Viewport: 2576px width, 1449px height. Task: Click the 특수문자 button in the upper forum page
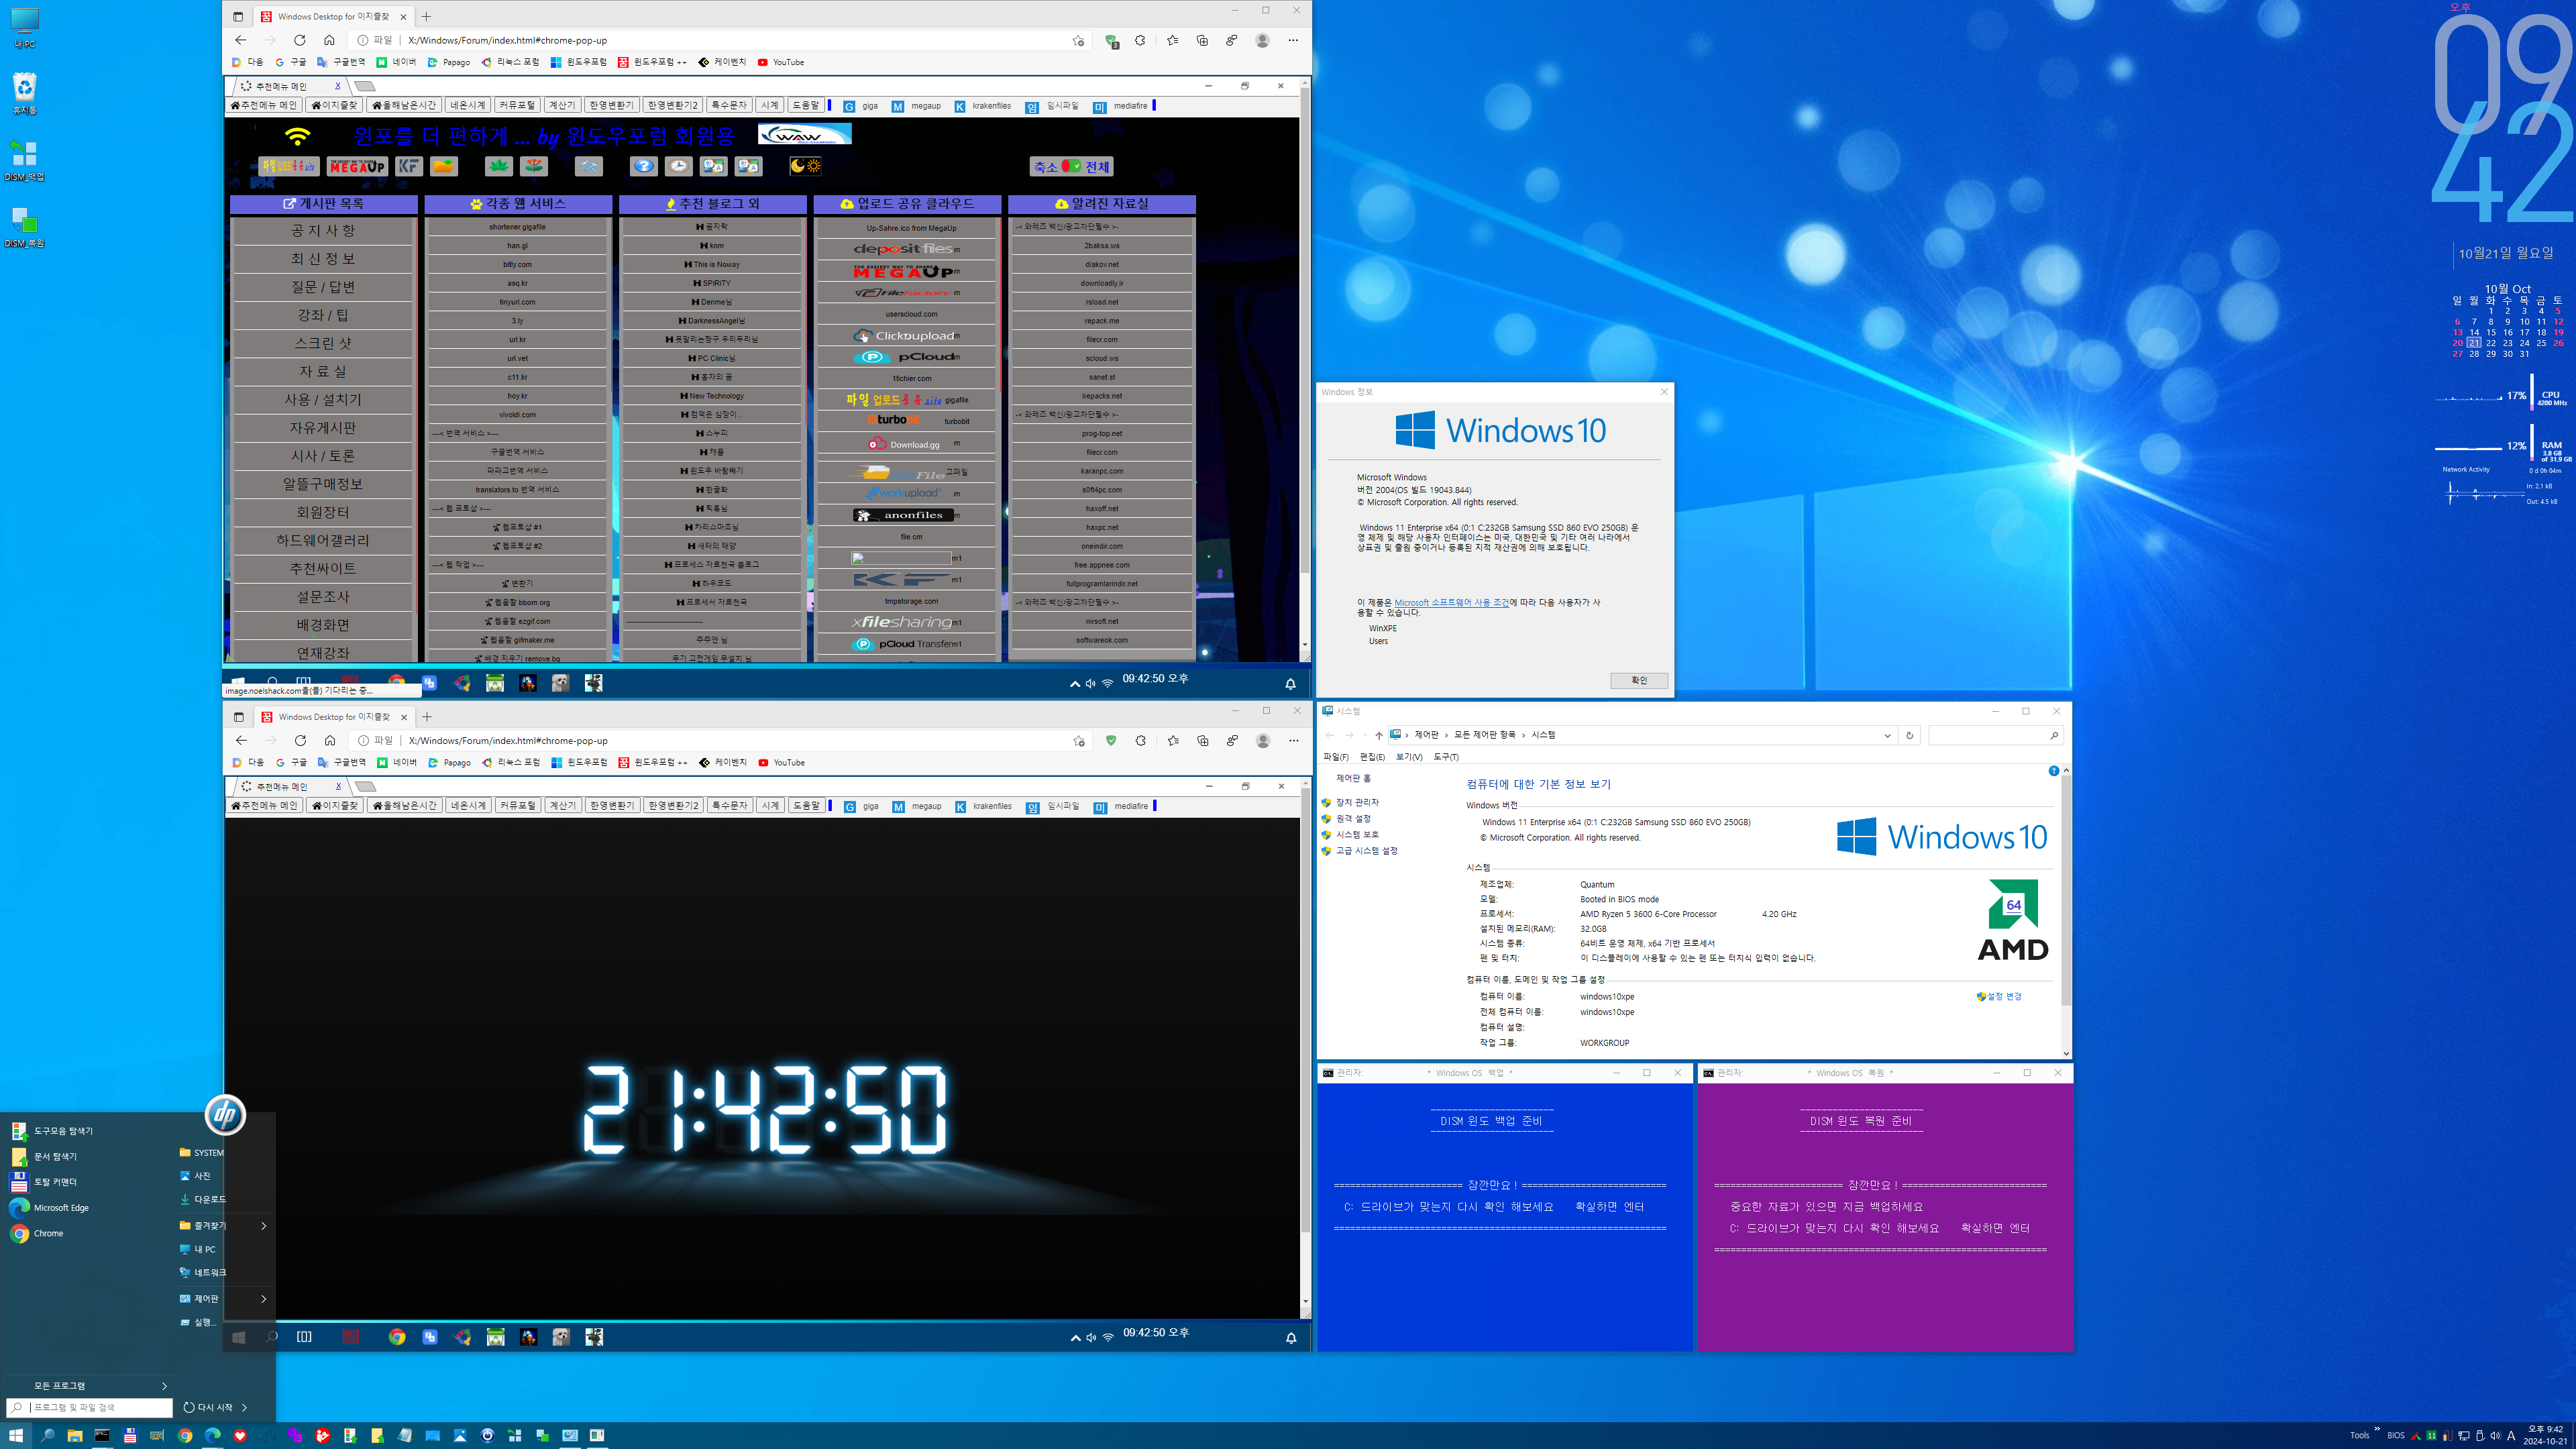[729, 105]
